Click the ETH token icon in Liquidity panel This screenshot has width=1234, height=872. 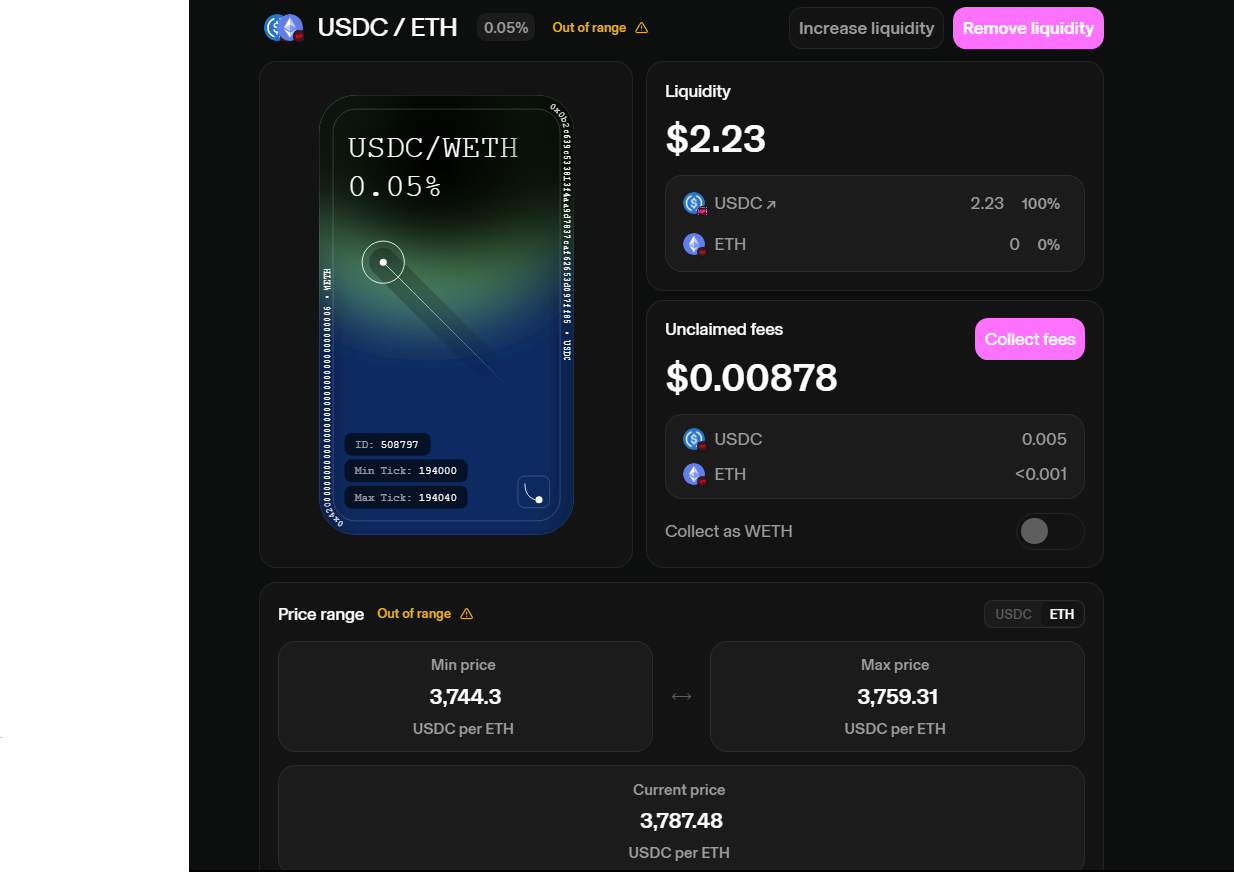693,244
